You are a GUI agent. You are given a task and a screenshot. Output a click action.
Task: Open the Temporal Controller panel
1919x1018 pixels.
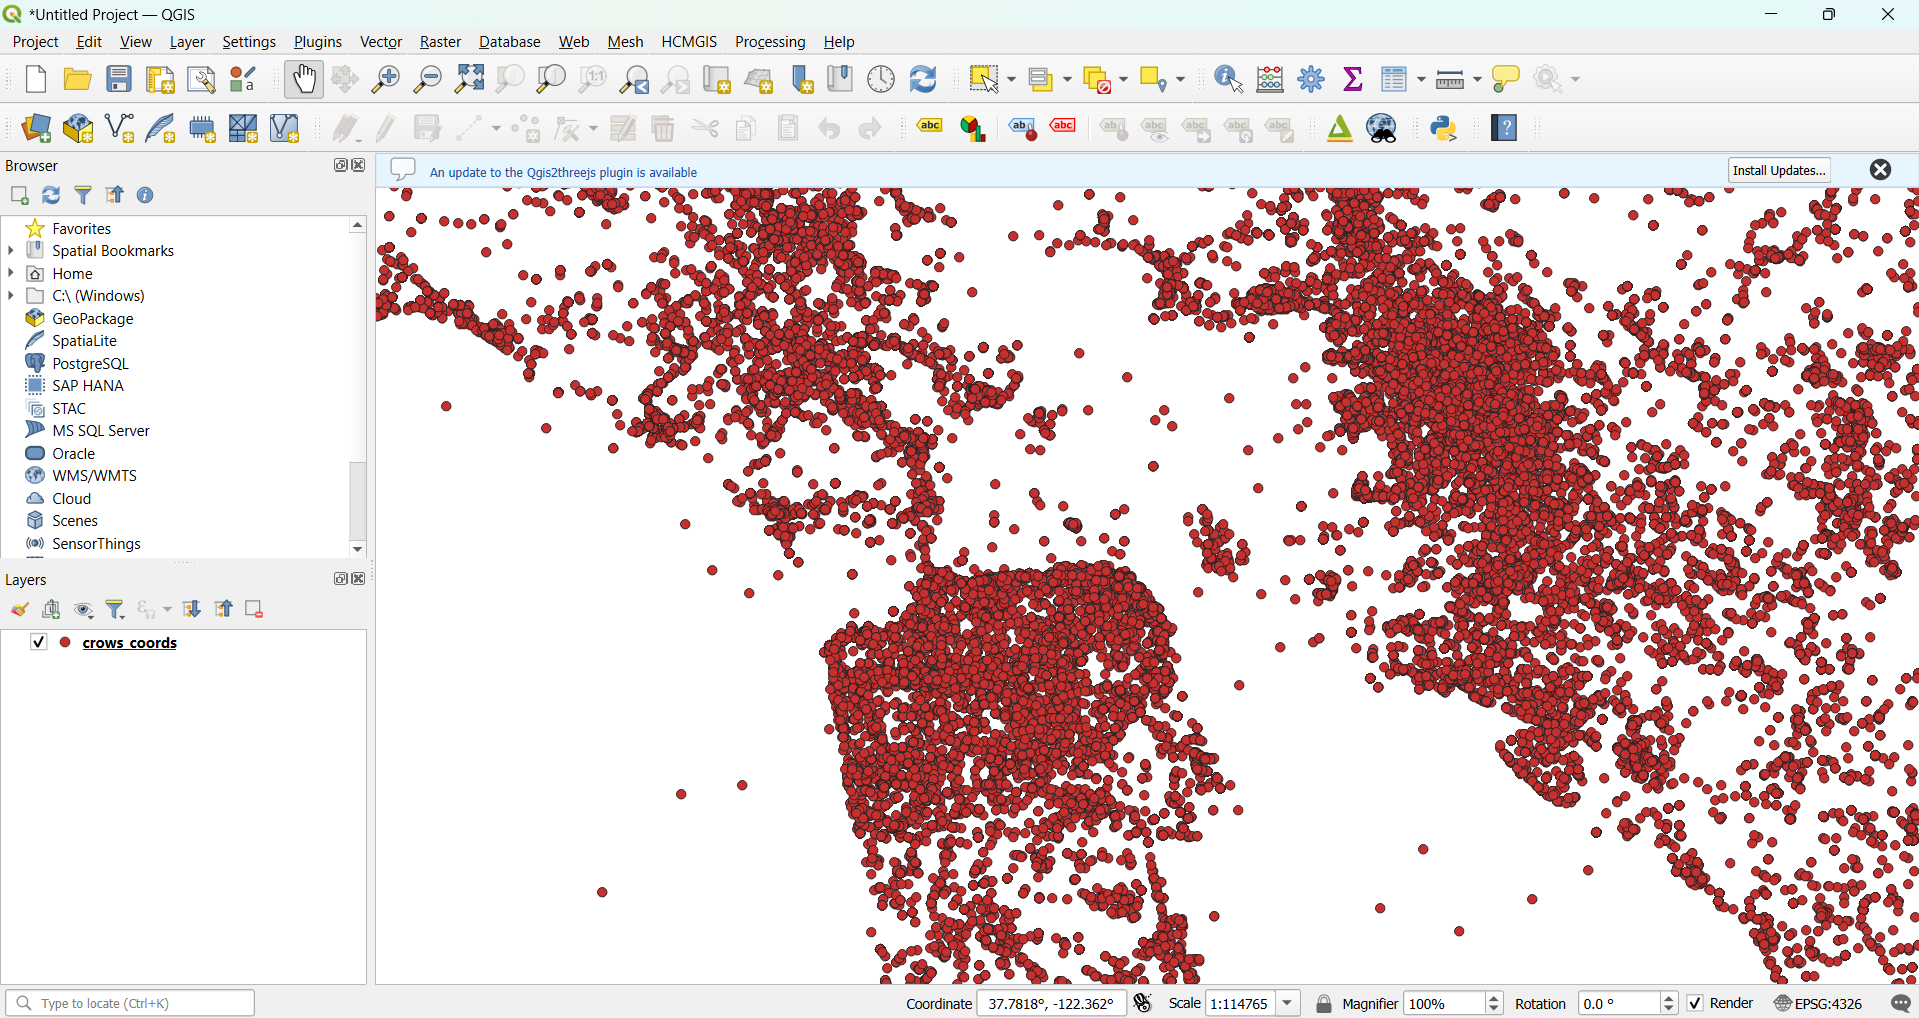880,79
